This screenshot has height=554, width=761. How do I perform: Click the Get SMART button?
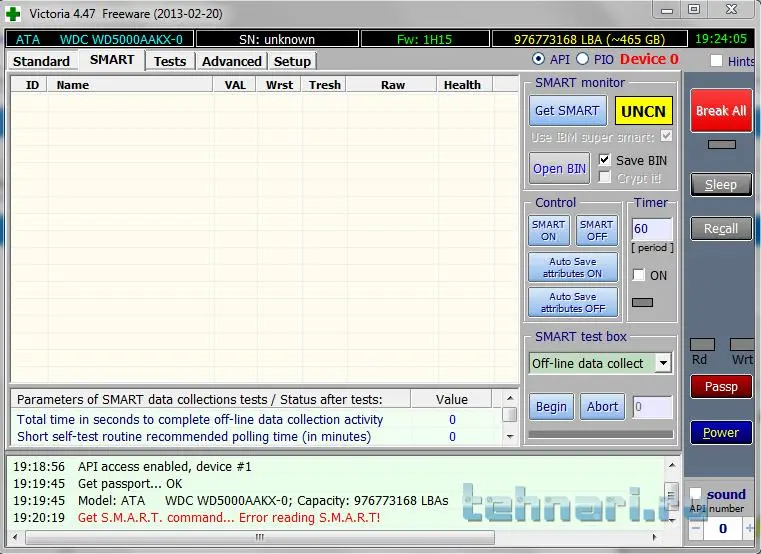click(567, 111)
